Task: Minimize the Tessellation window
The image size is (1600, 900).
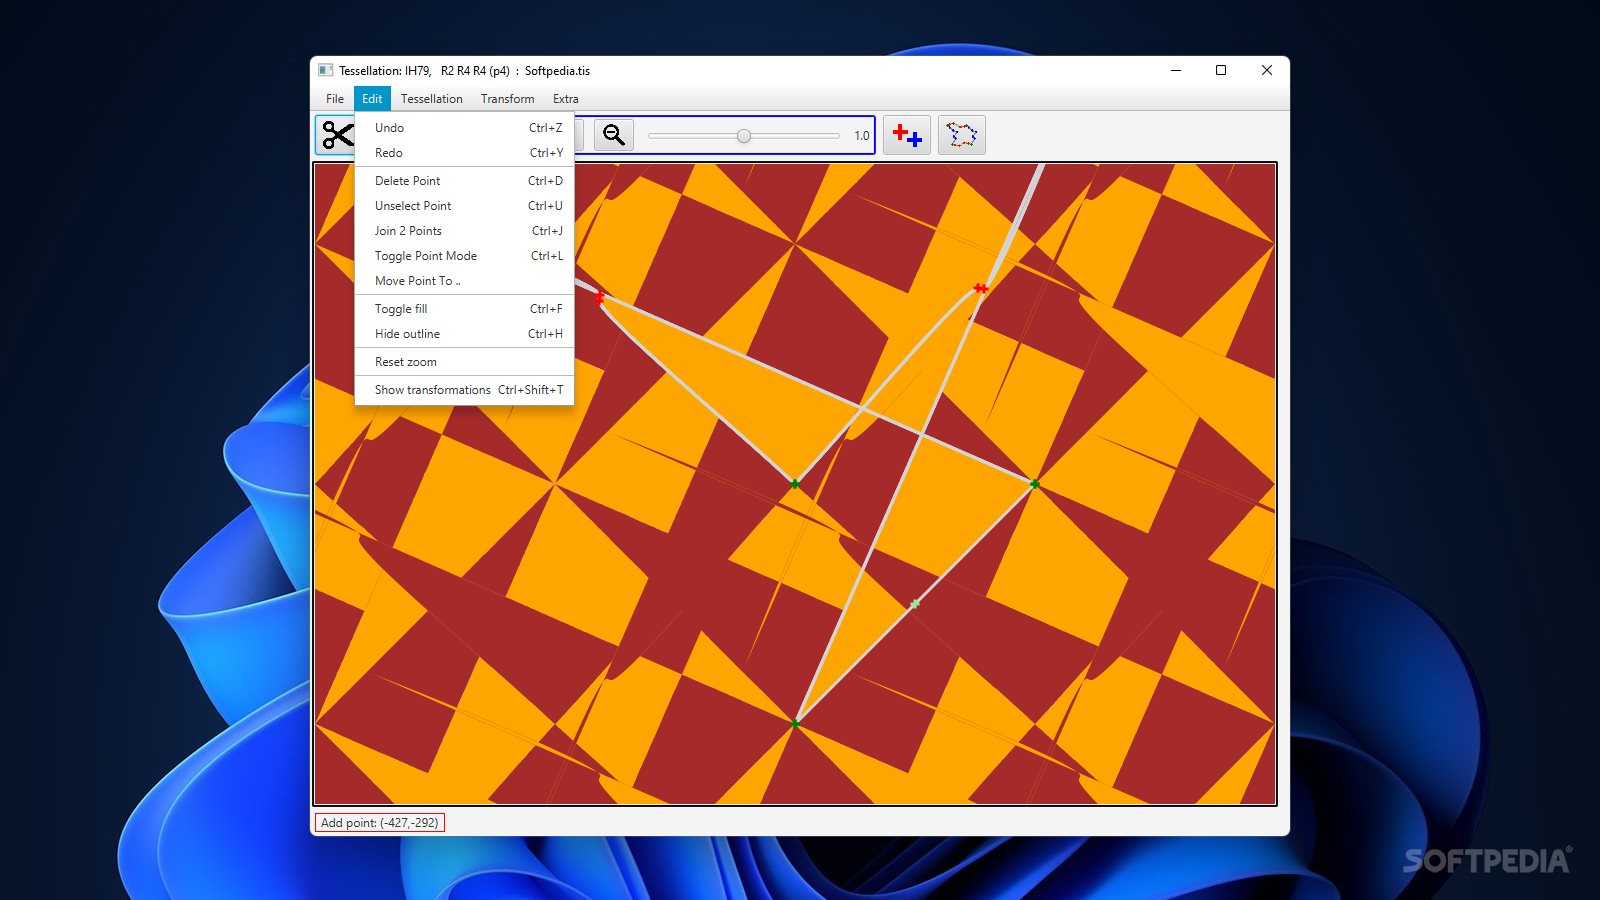Action: (x=1176, y=70)
